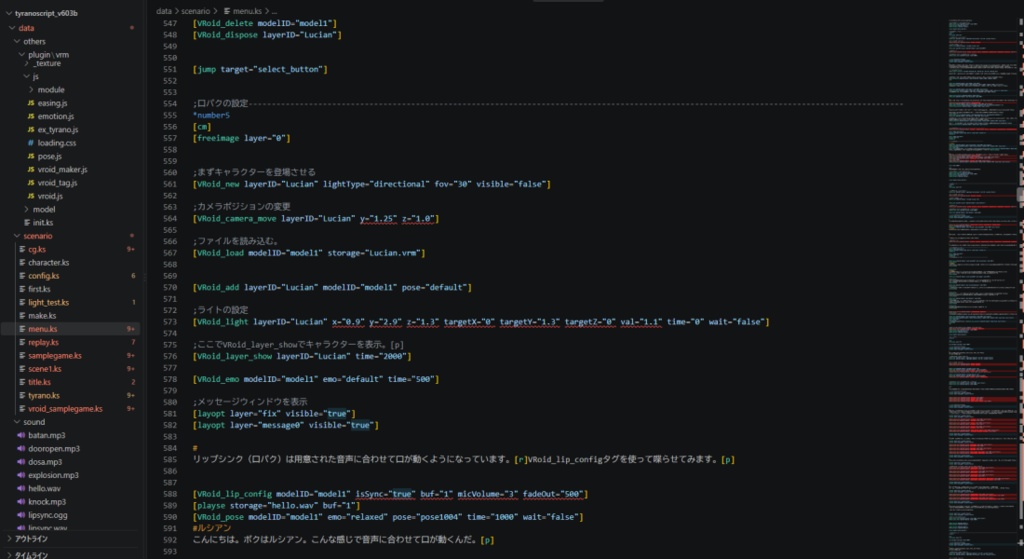Select data in the breadcrumb path
Image resolution: width=1024 pixels, height=559 pixels.
pyautogui.click(x=163, y=11)
